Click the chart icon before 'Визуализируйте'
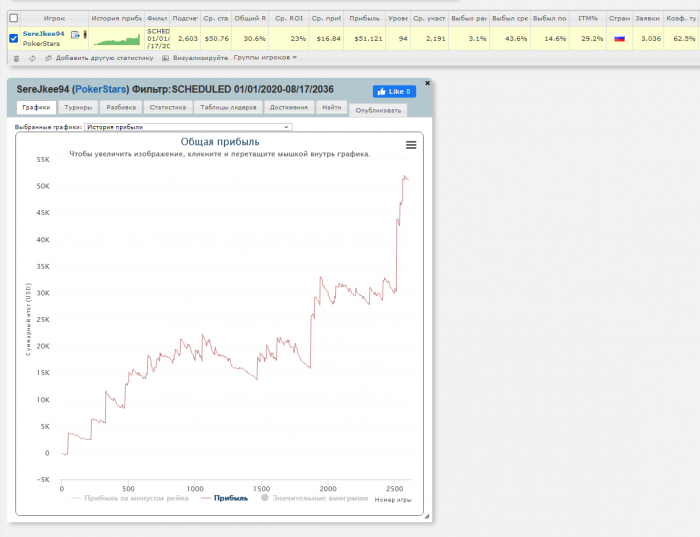This screenshot has width=700, height=537. 165,58
